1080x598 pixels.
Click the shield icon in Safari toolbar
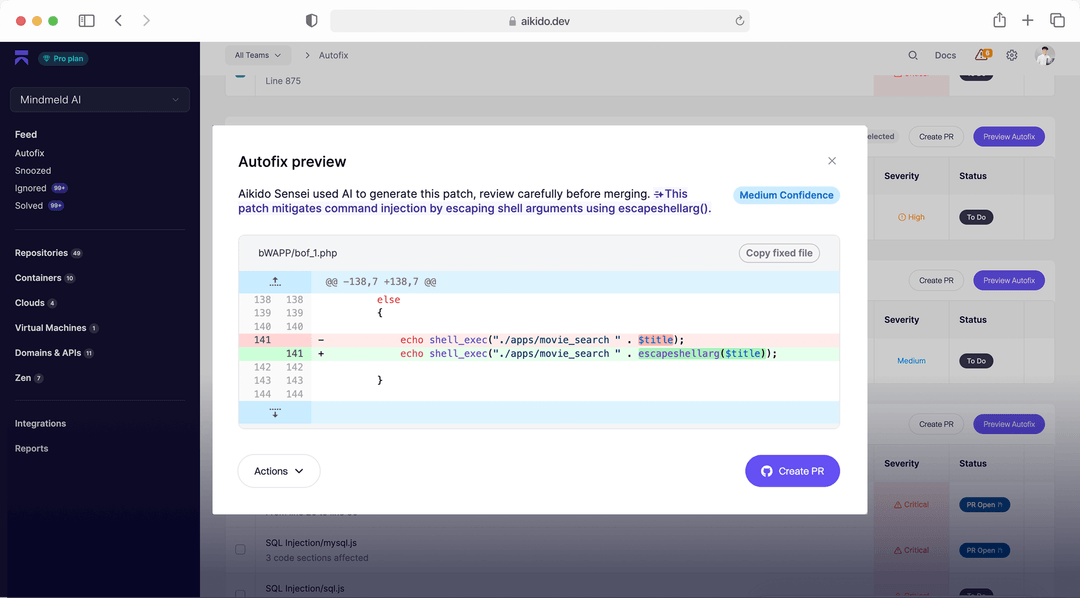(x=310, y=19)
